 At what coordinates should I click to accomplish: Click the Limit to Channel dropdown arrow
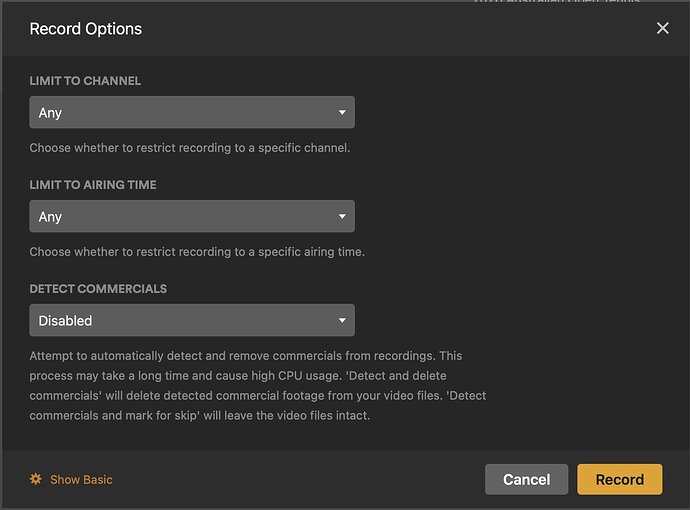(342, 113)
